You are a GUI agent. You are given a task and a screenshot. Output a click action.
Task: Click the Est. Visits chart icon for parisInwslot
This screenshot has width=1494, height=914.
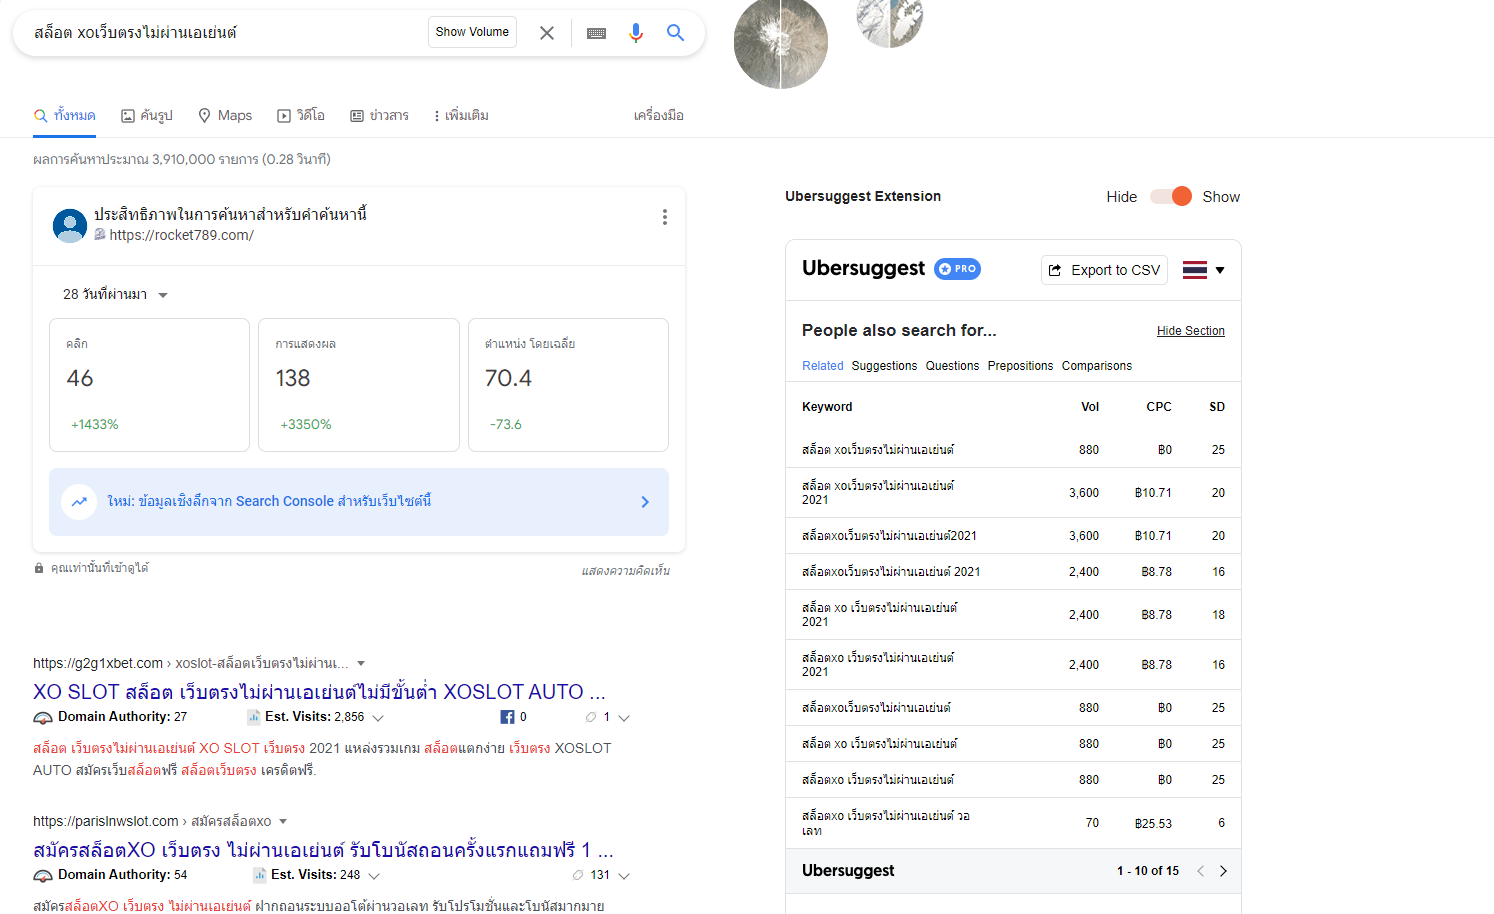point(260,875)
